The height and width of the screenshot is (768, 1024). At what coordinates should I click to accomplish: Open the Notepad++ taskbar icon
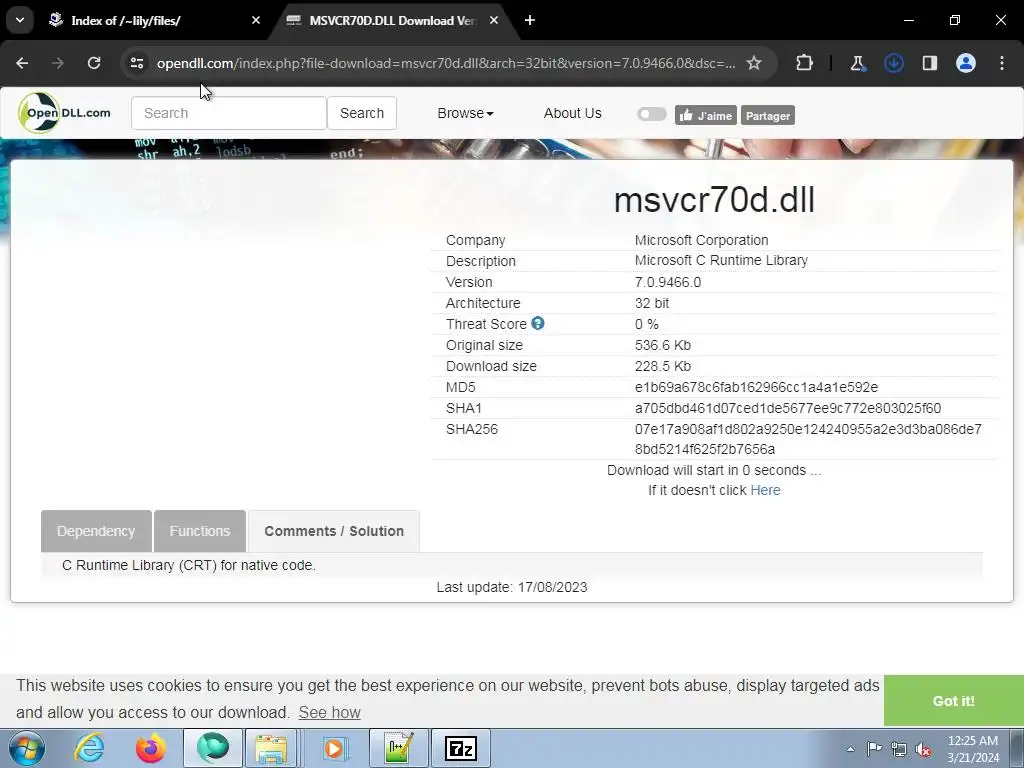point(398,748)
